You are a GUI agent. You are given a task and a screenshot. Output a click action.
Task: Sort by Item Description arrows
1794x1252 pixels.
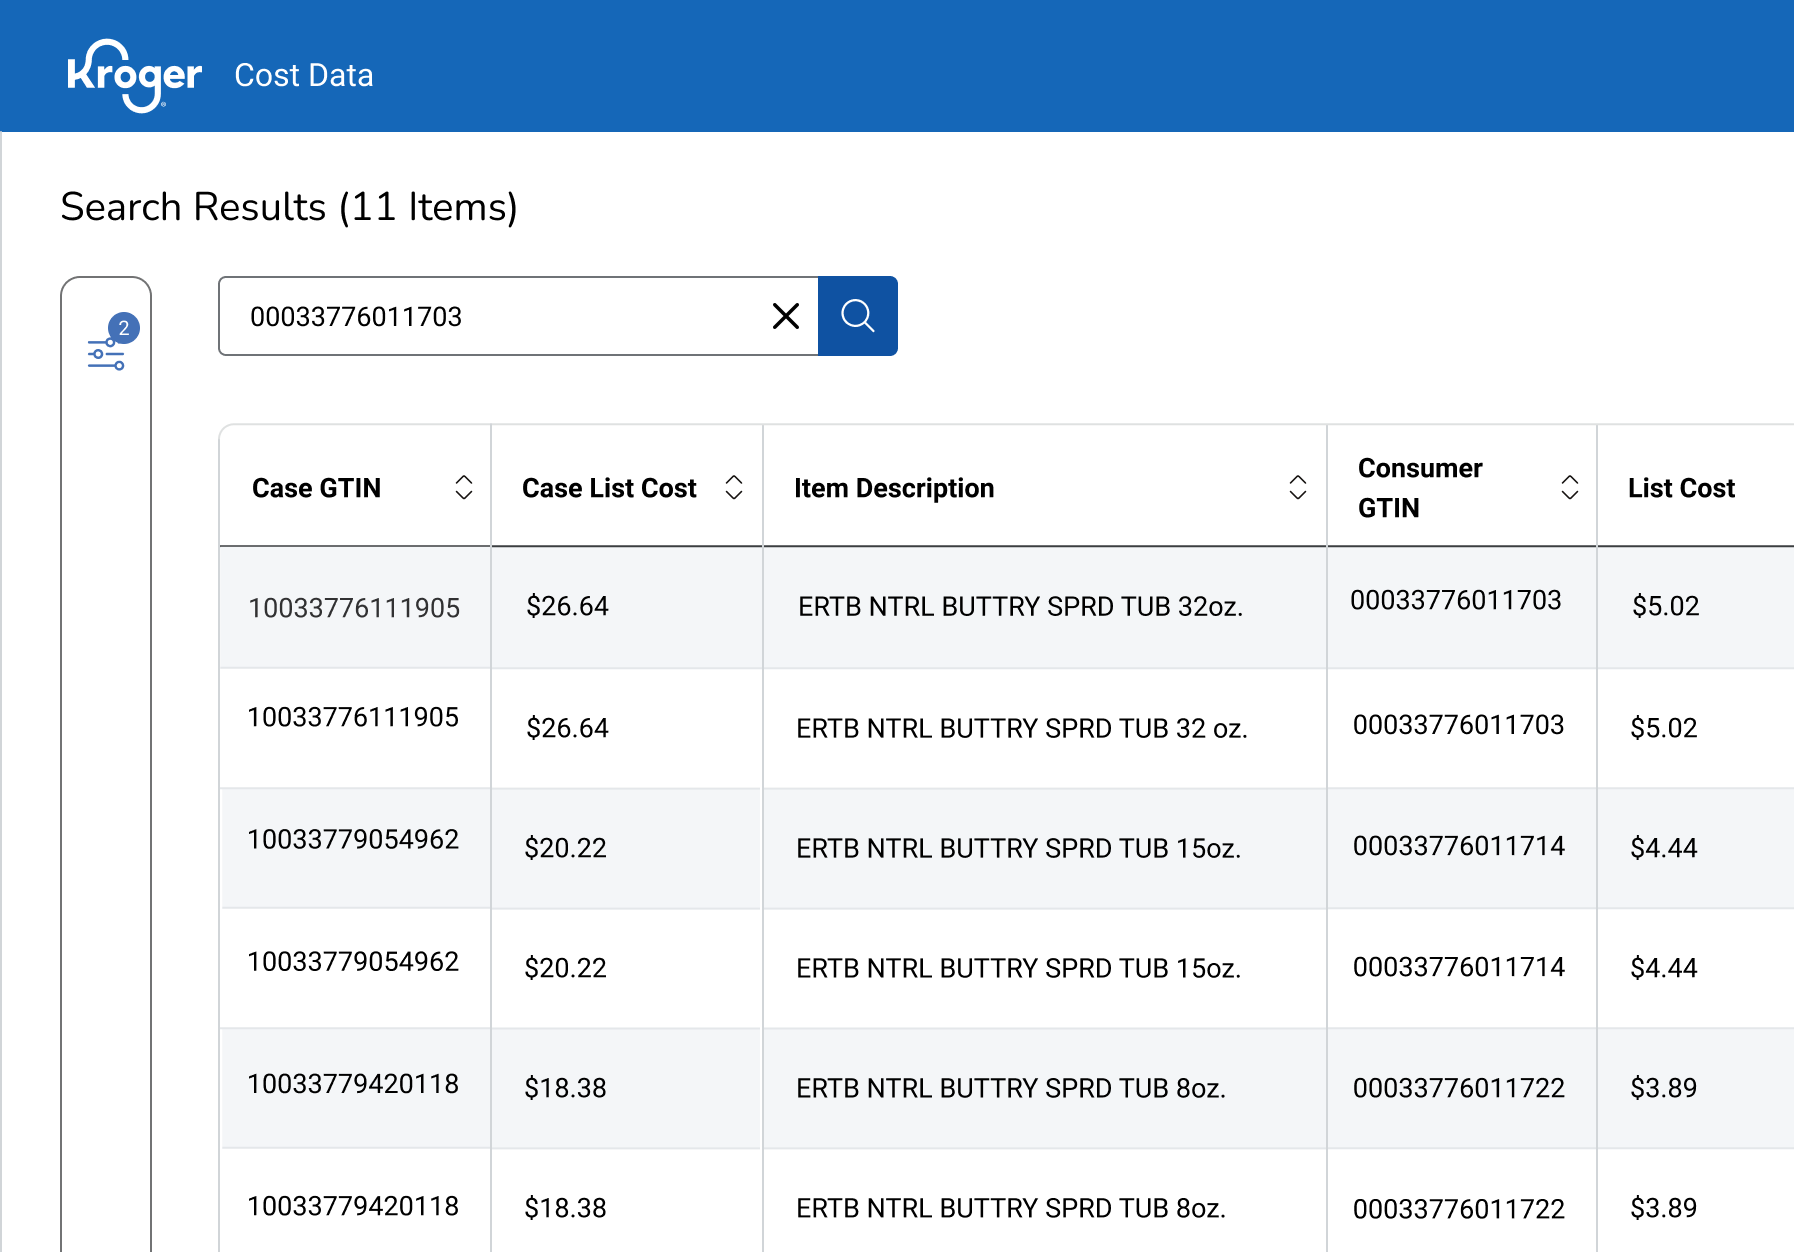1298,487
